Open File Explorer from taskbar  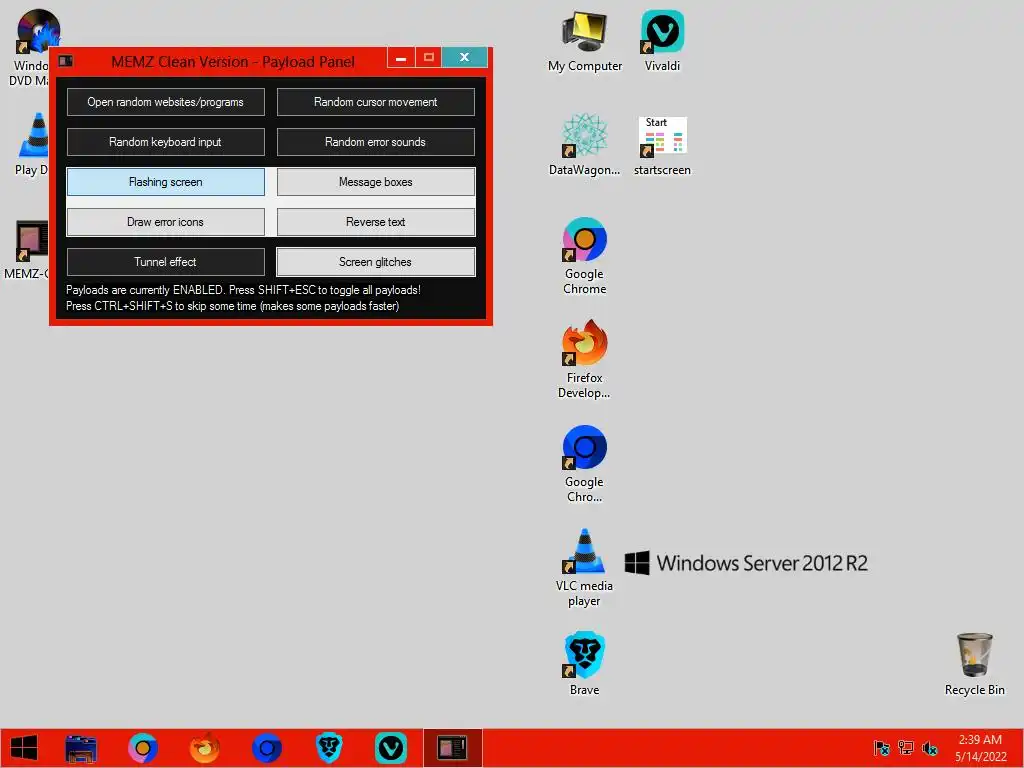pos(81,748)
